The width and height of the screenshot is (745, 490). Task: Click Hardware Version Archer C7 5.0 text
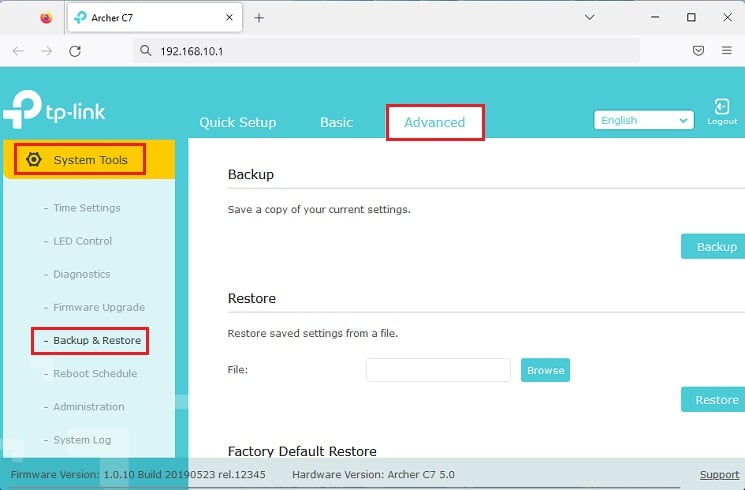pos(373,474)
